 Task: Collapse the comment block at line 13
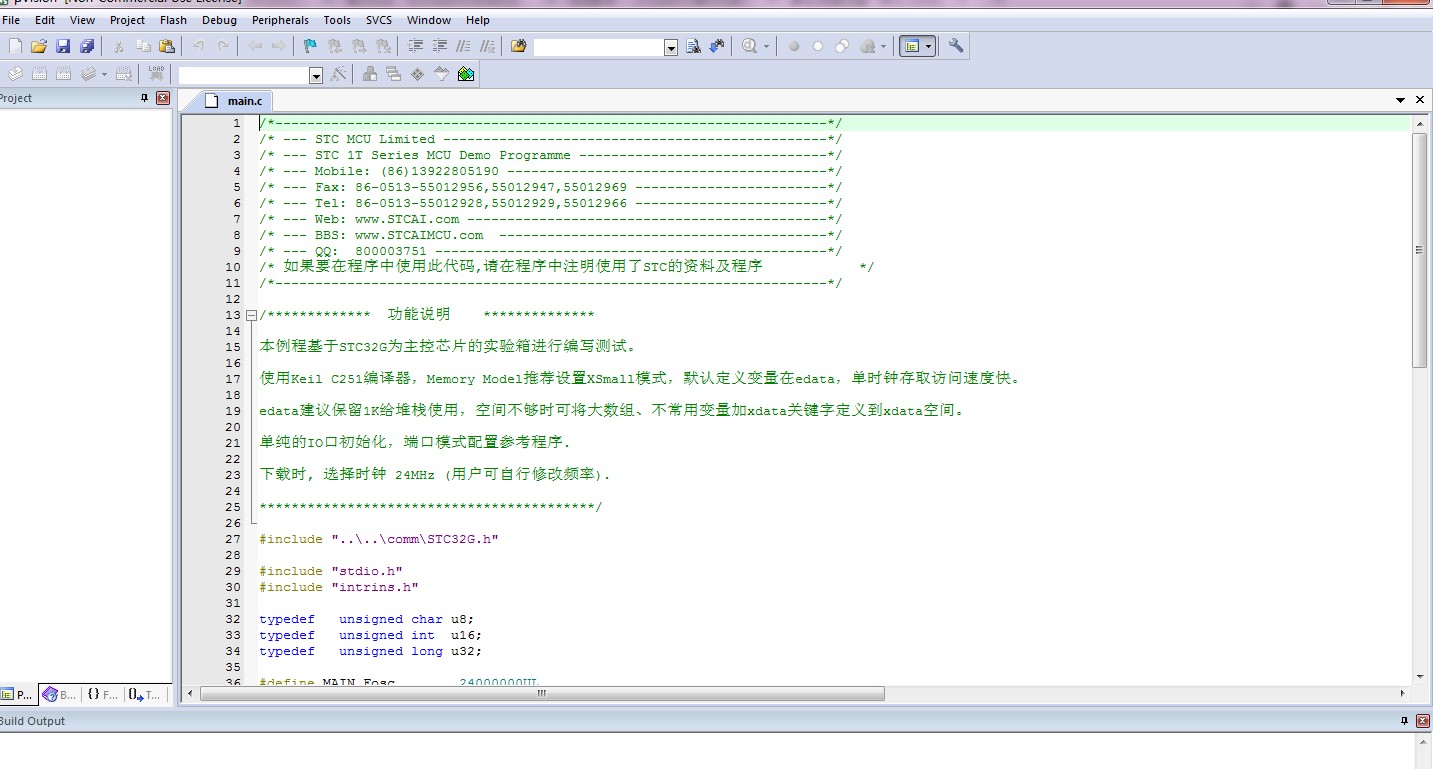pyautogui.click(x=251, y=315)
